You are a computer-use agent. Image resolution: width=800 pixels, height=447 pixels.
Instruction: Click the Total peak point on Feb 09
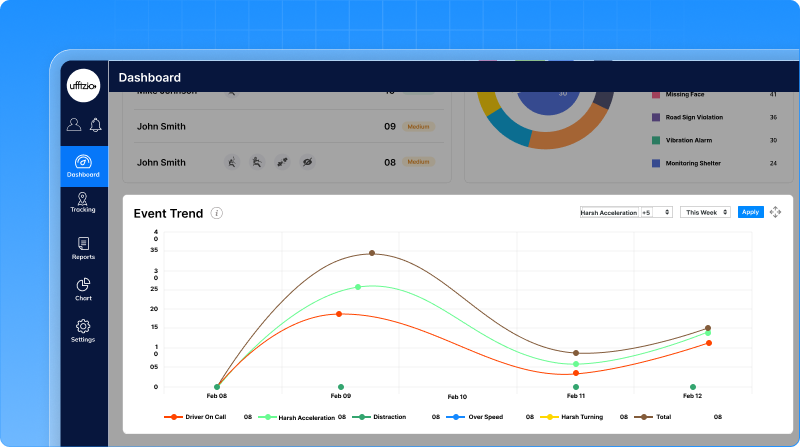pos(372,253)
